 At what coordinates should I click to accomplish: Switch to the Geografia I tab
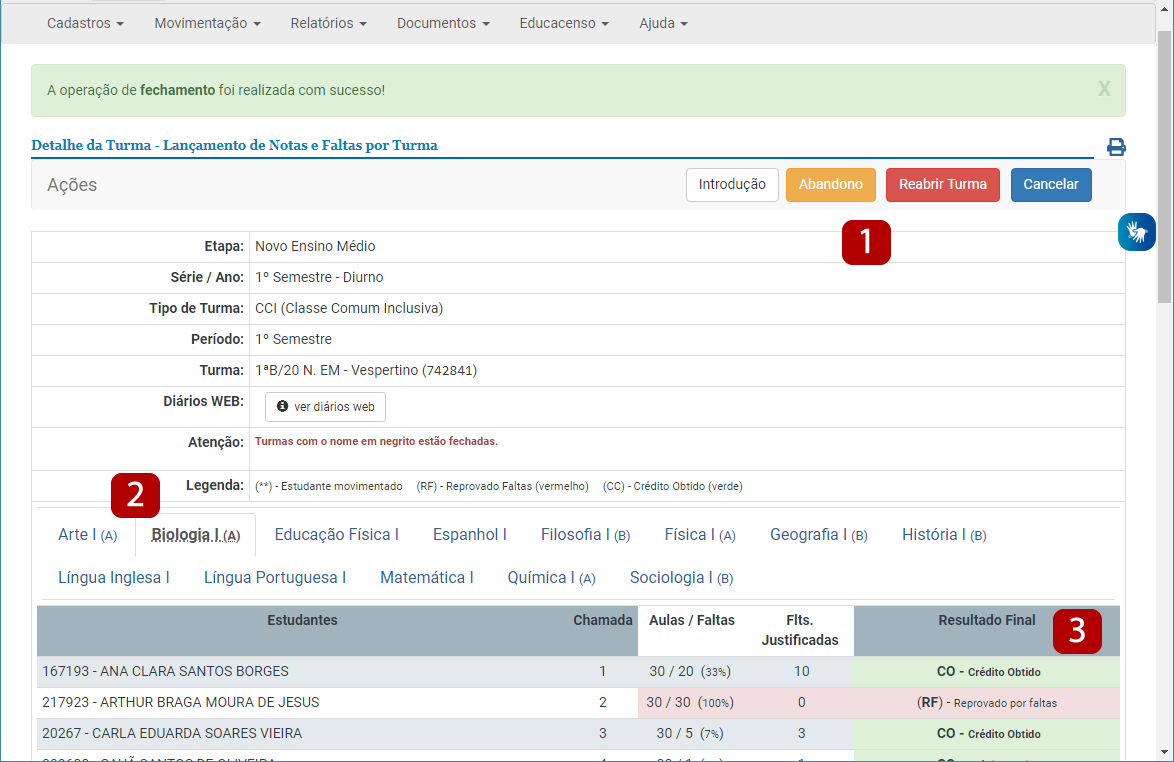tap(818, 535)
